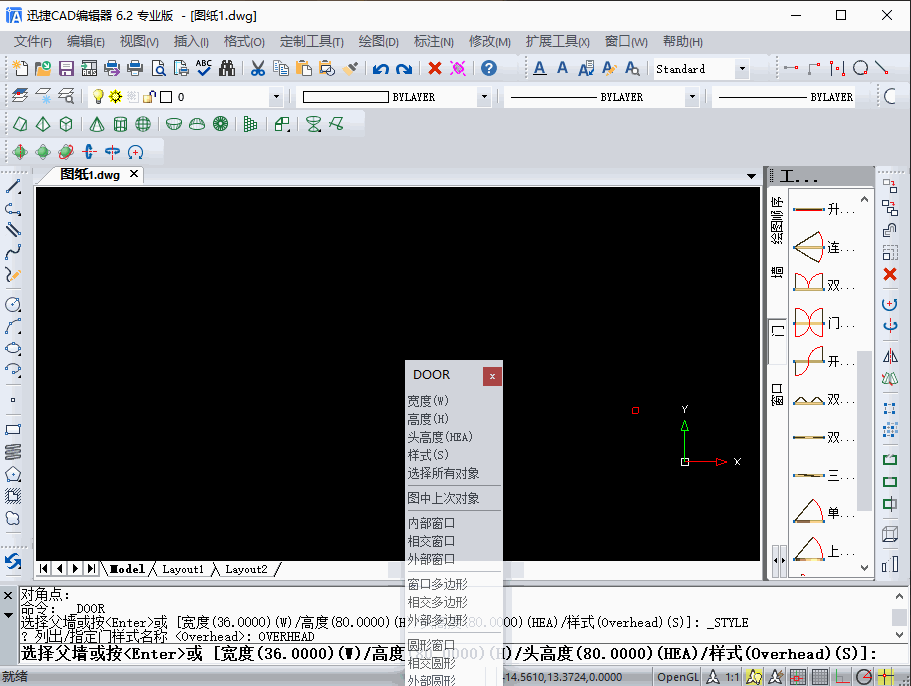Close the 图纸1.dwg tab
The height and width of the screenshot is (686, 911).
click(134, 174)
